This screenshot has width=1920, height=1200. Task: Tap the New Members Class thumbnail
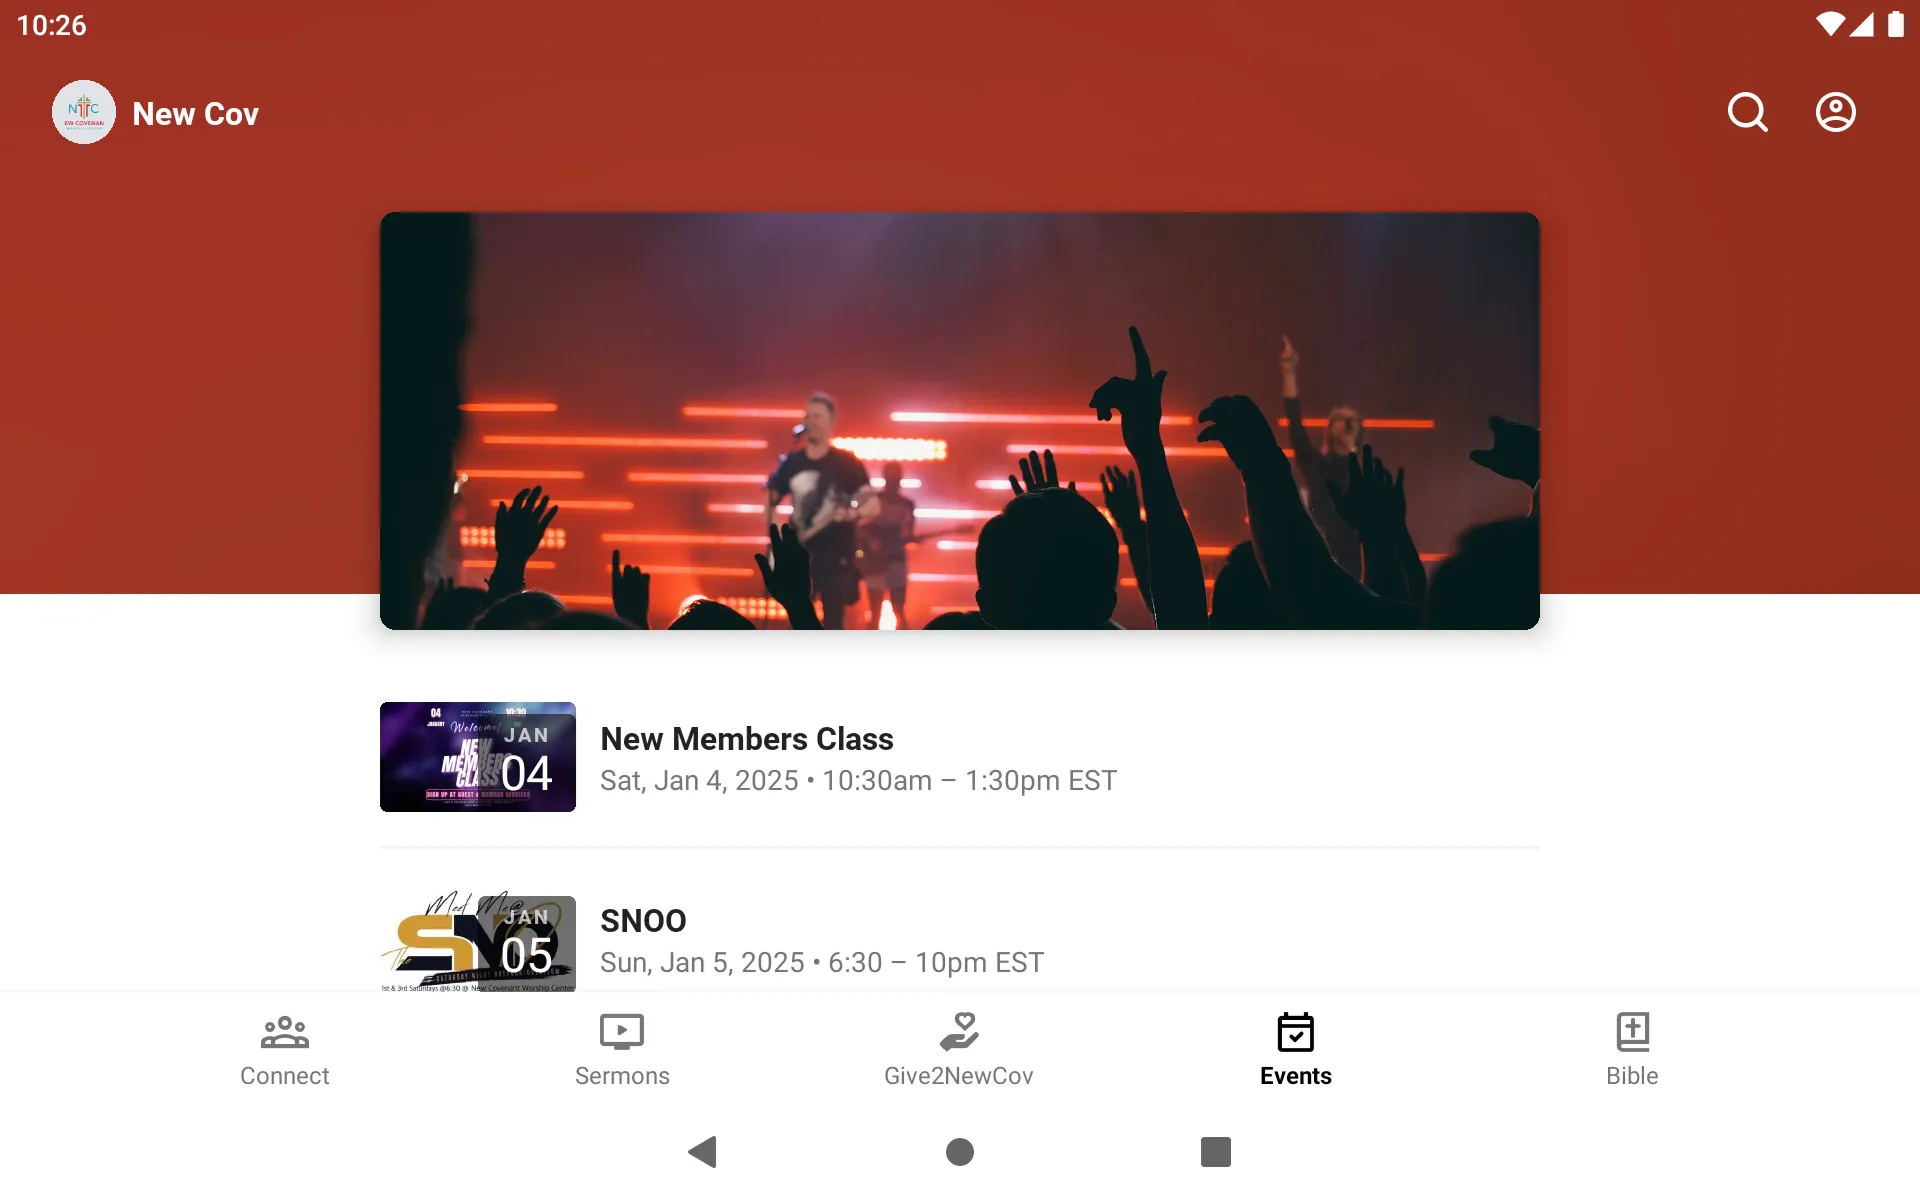tap(478, 756)
